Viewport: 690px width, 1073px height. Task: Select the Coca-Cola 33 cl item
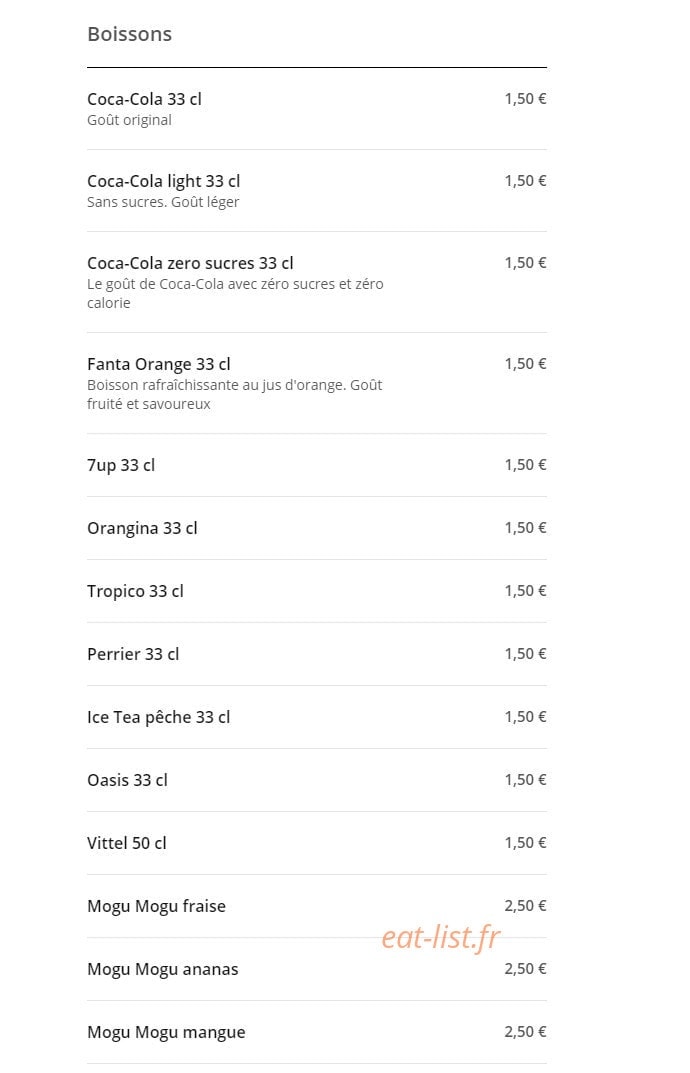click(316, 109)
